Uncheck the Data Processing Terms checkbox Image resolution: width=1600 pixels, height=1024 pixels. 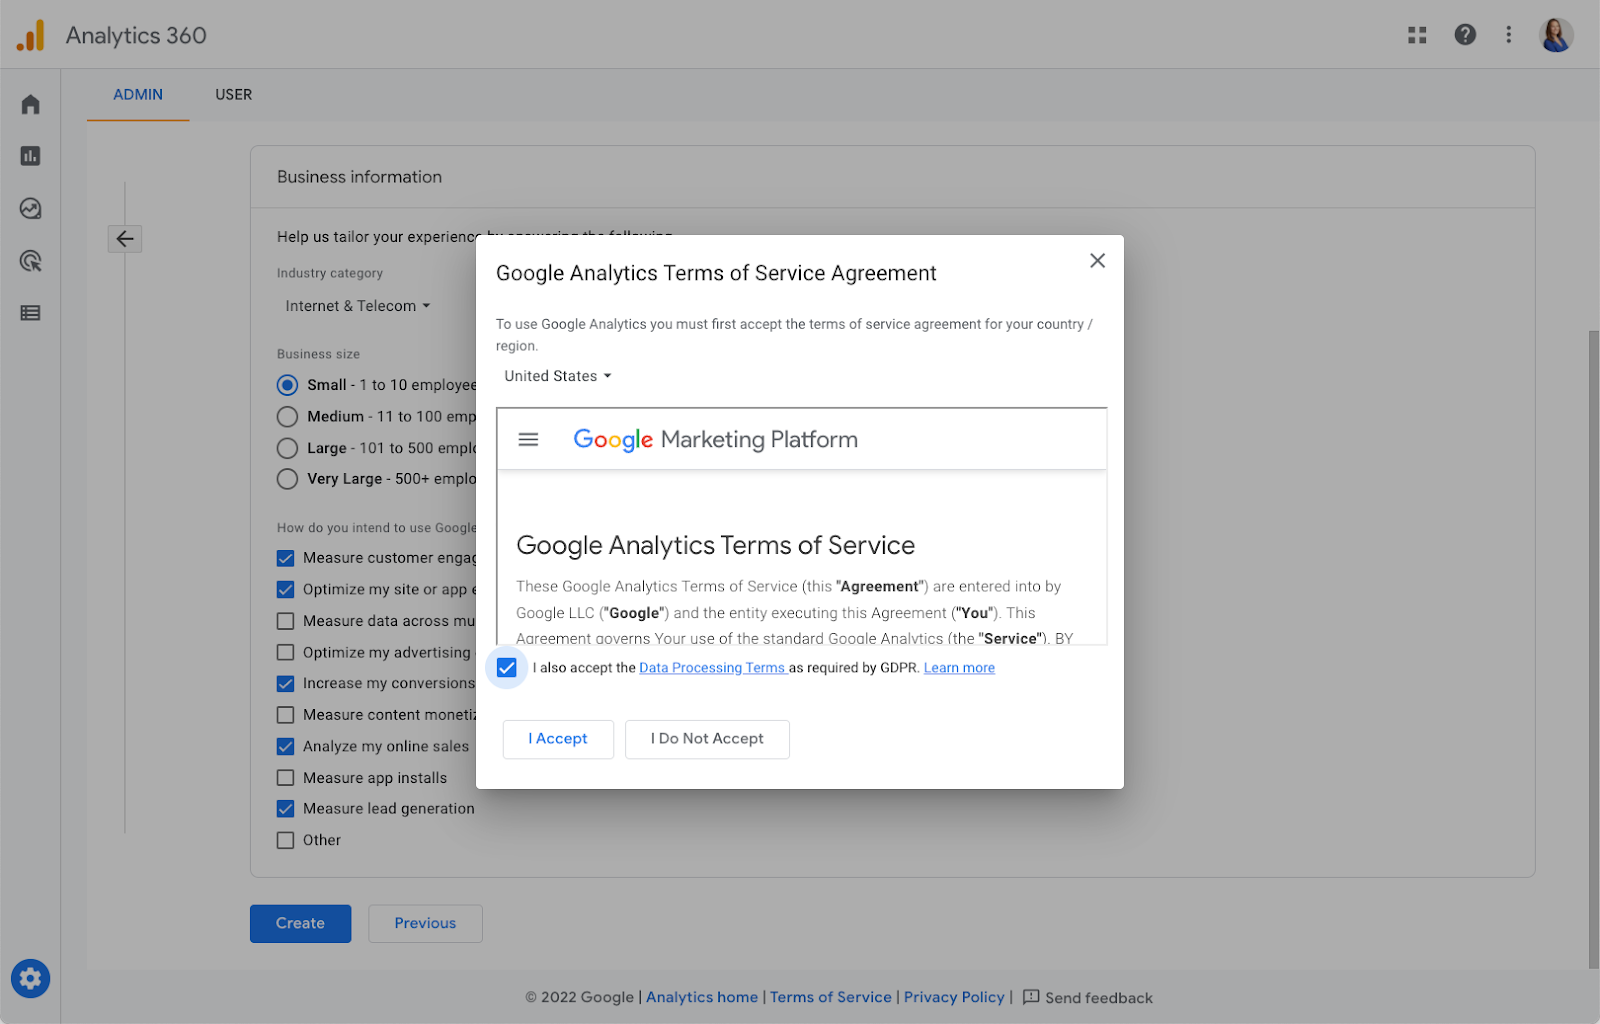tap(507, 668)
